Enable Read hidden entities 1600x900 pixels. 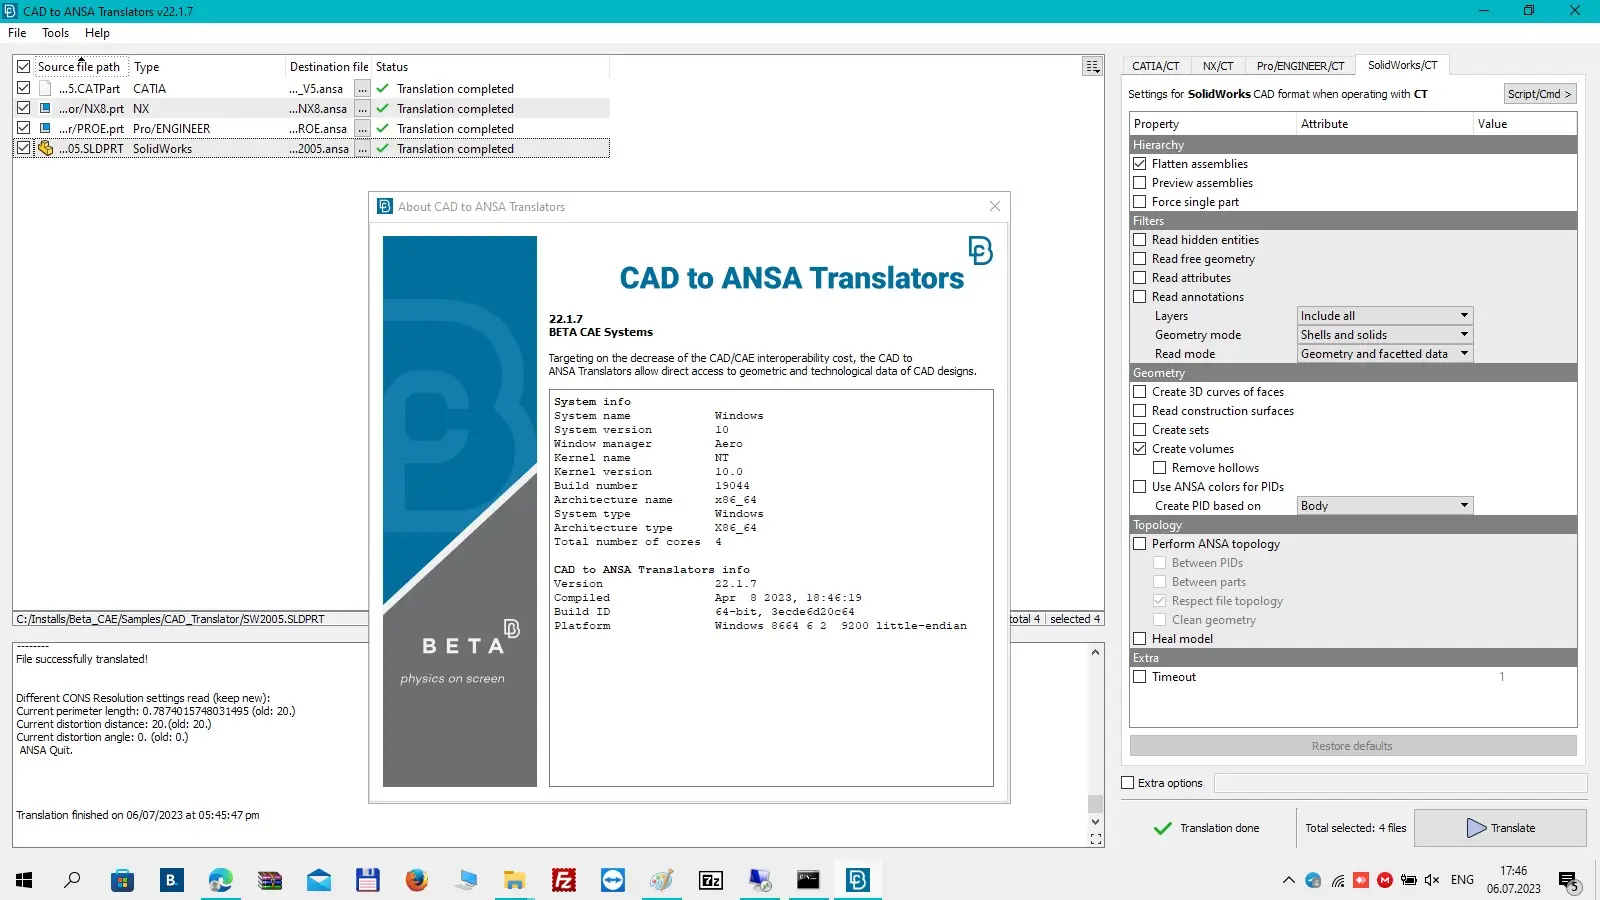[1139, 239]
